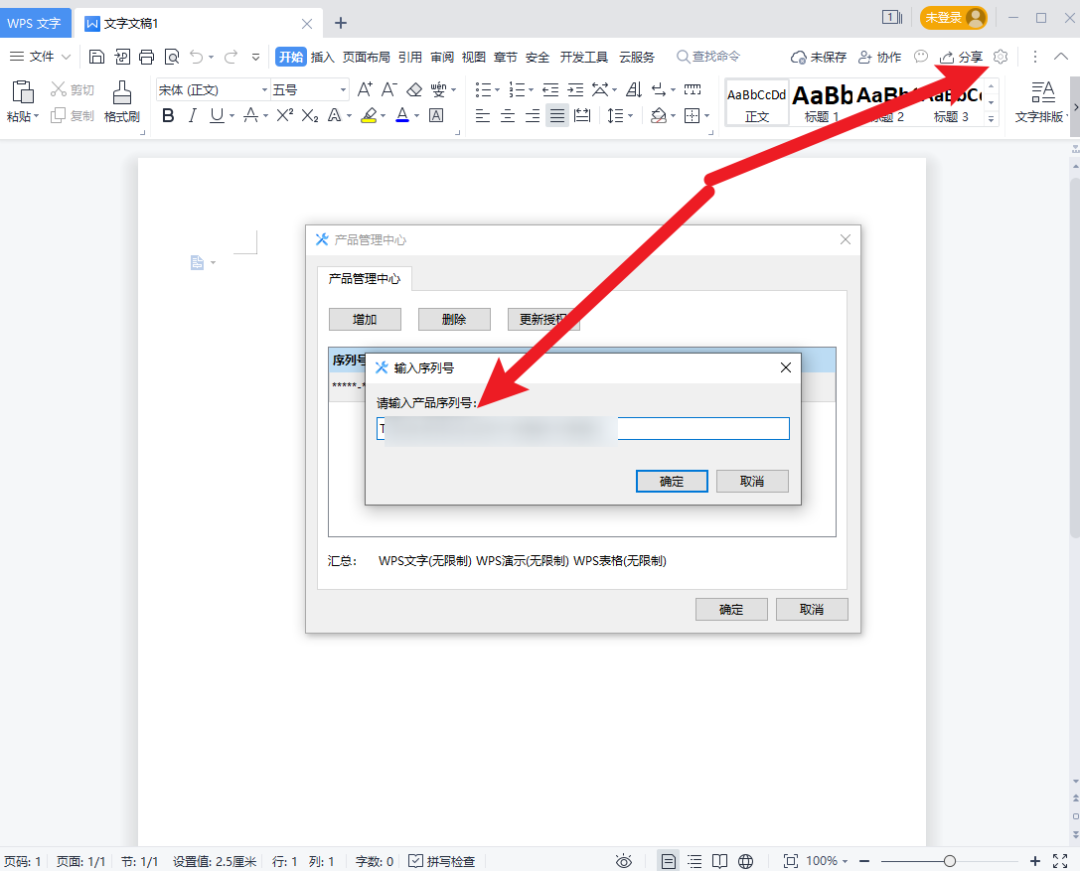
Task: Click 确定 at bottom of 产品管理中心
Action: 731,609
